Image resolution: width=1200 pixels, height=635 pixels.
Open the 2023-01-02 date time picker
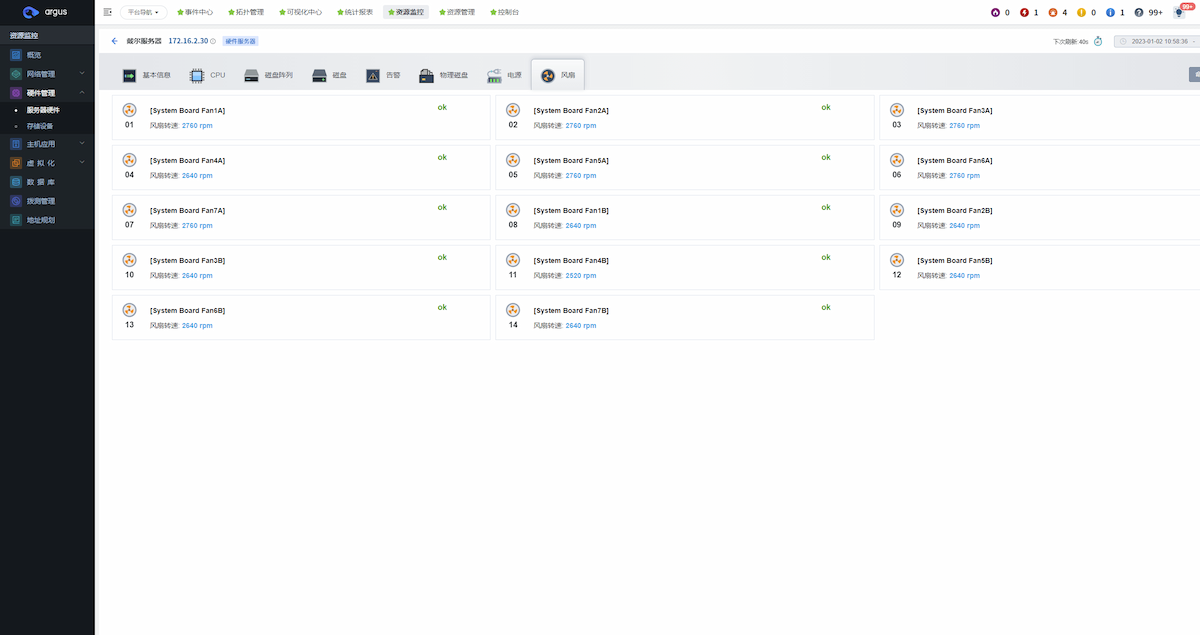tap(1157, 41)
